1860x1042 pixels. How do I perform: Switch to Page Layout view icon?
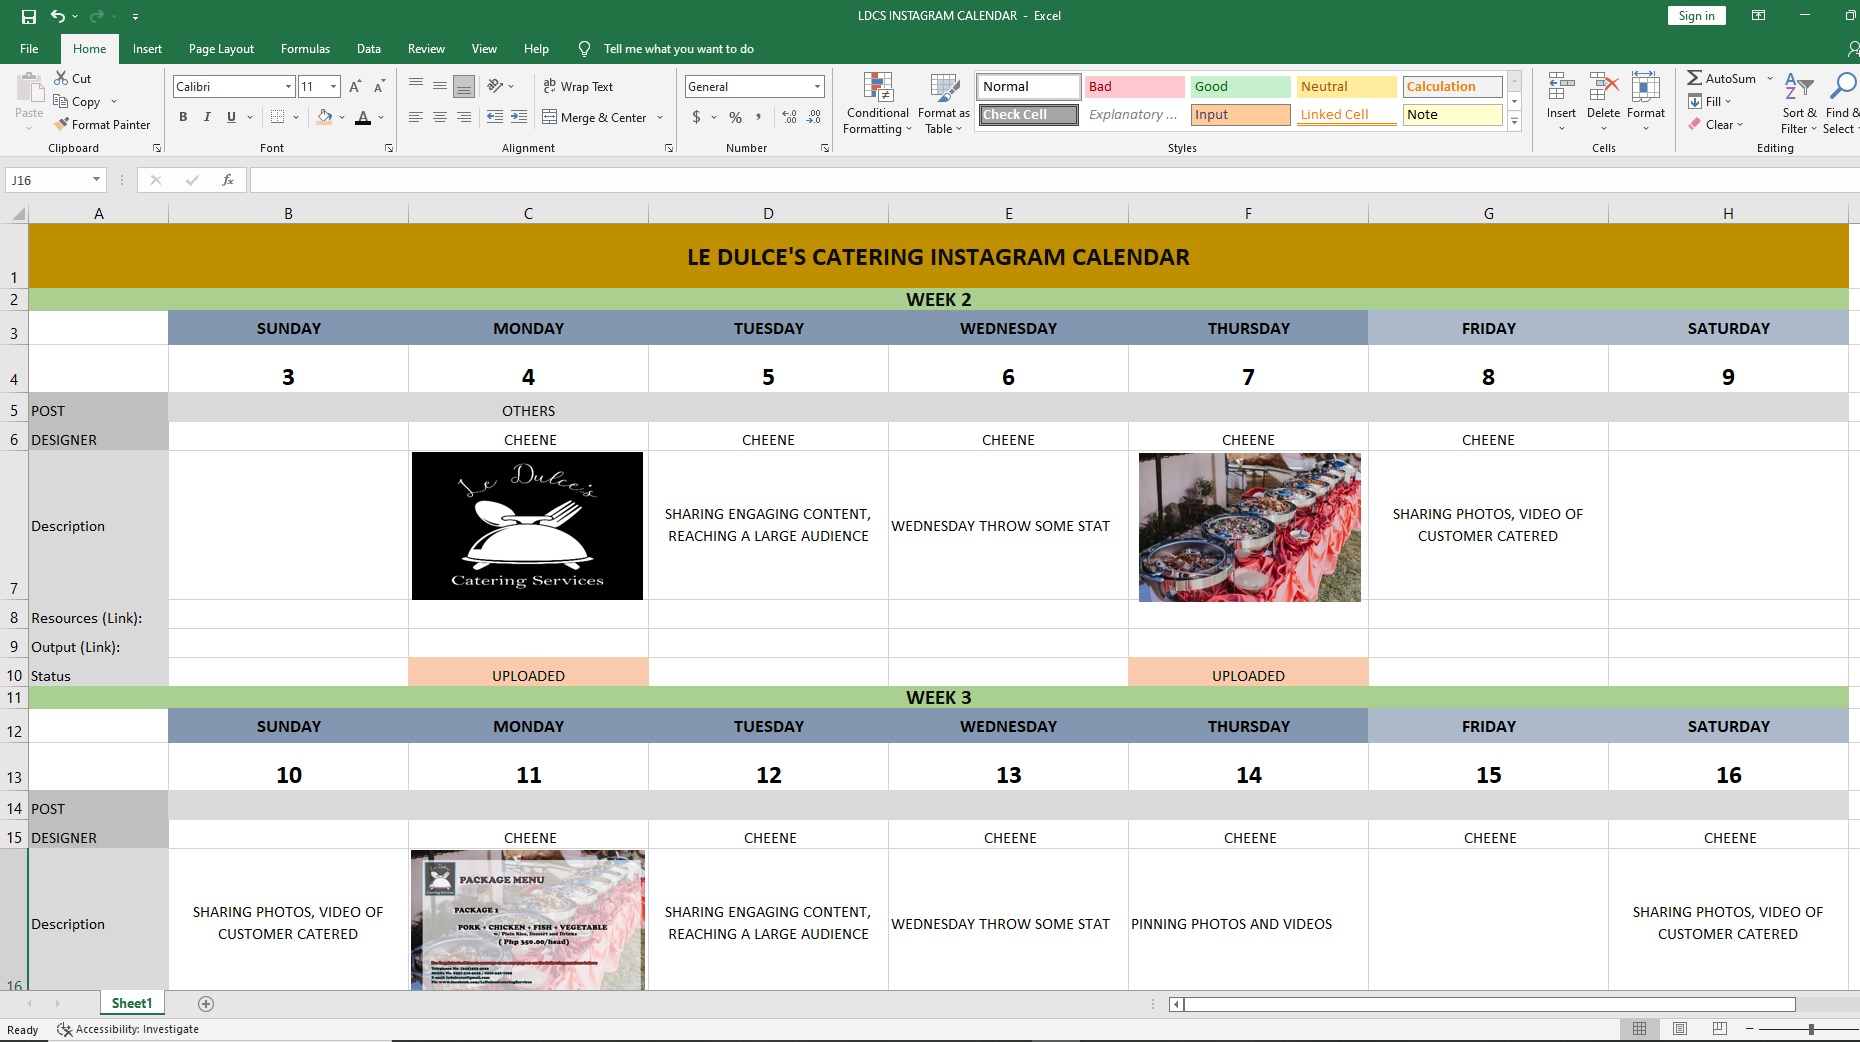[1680, 1029]
